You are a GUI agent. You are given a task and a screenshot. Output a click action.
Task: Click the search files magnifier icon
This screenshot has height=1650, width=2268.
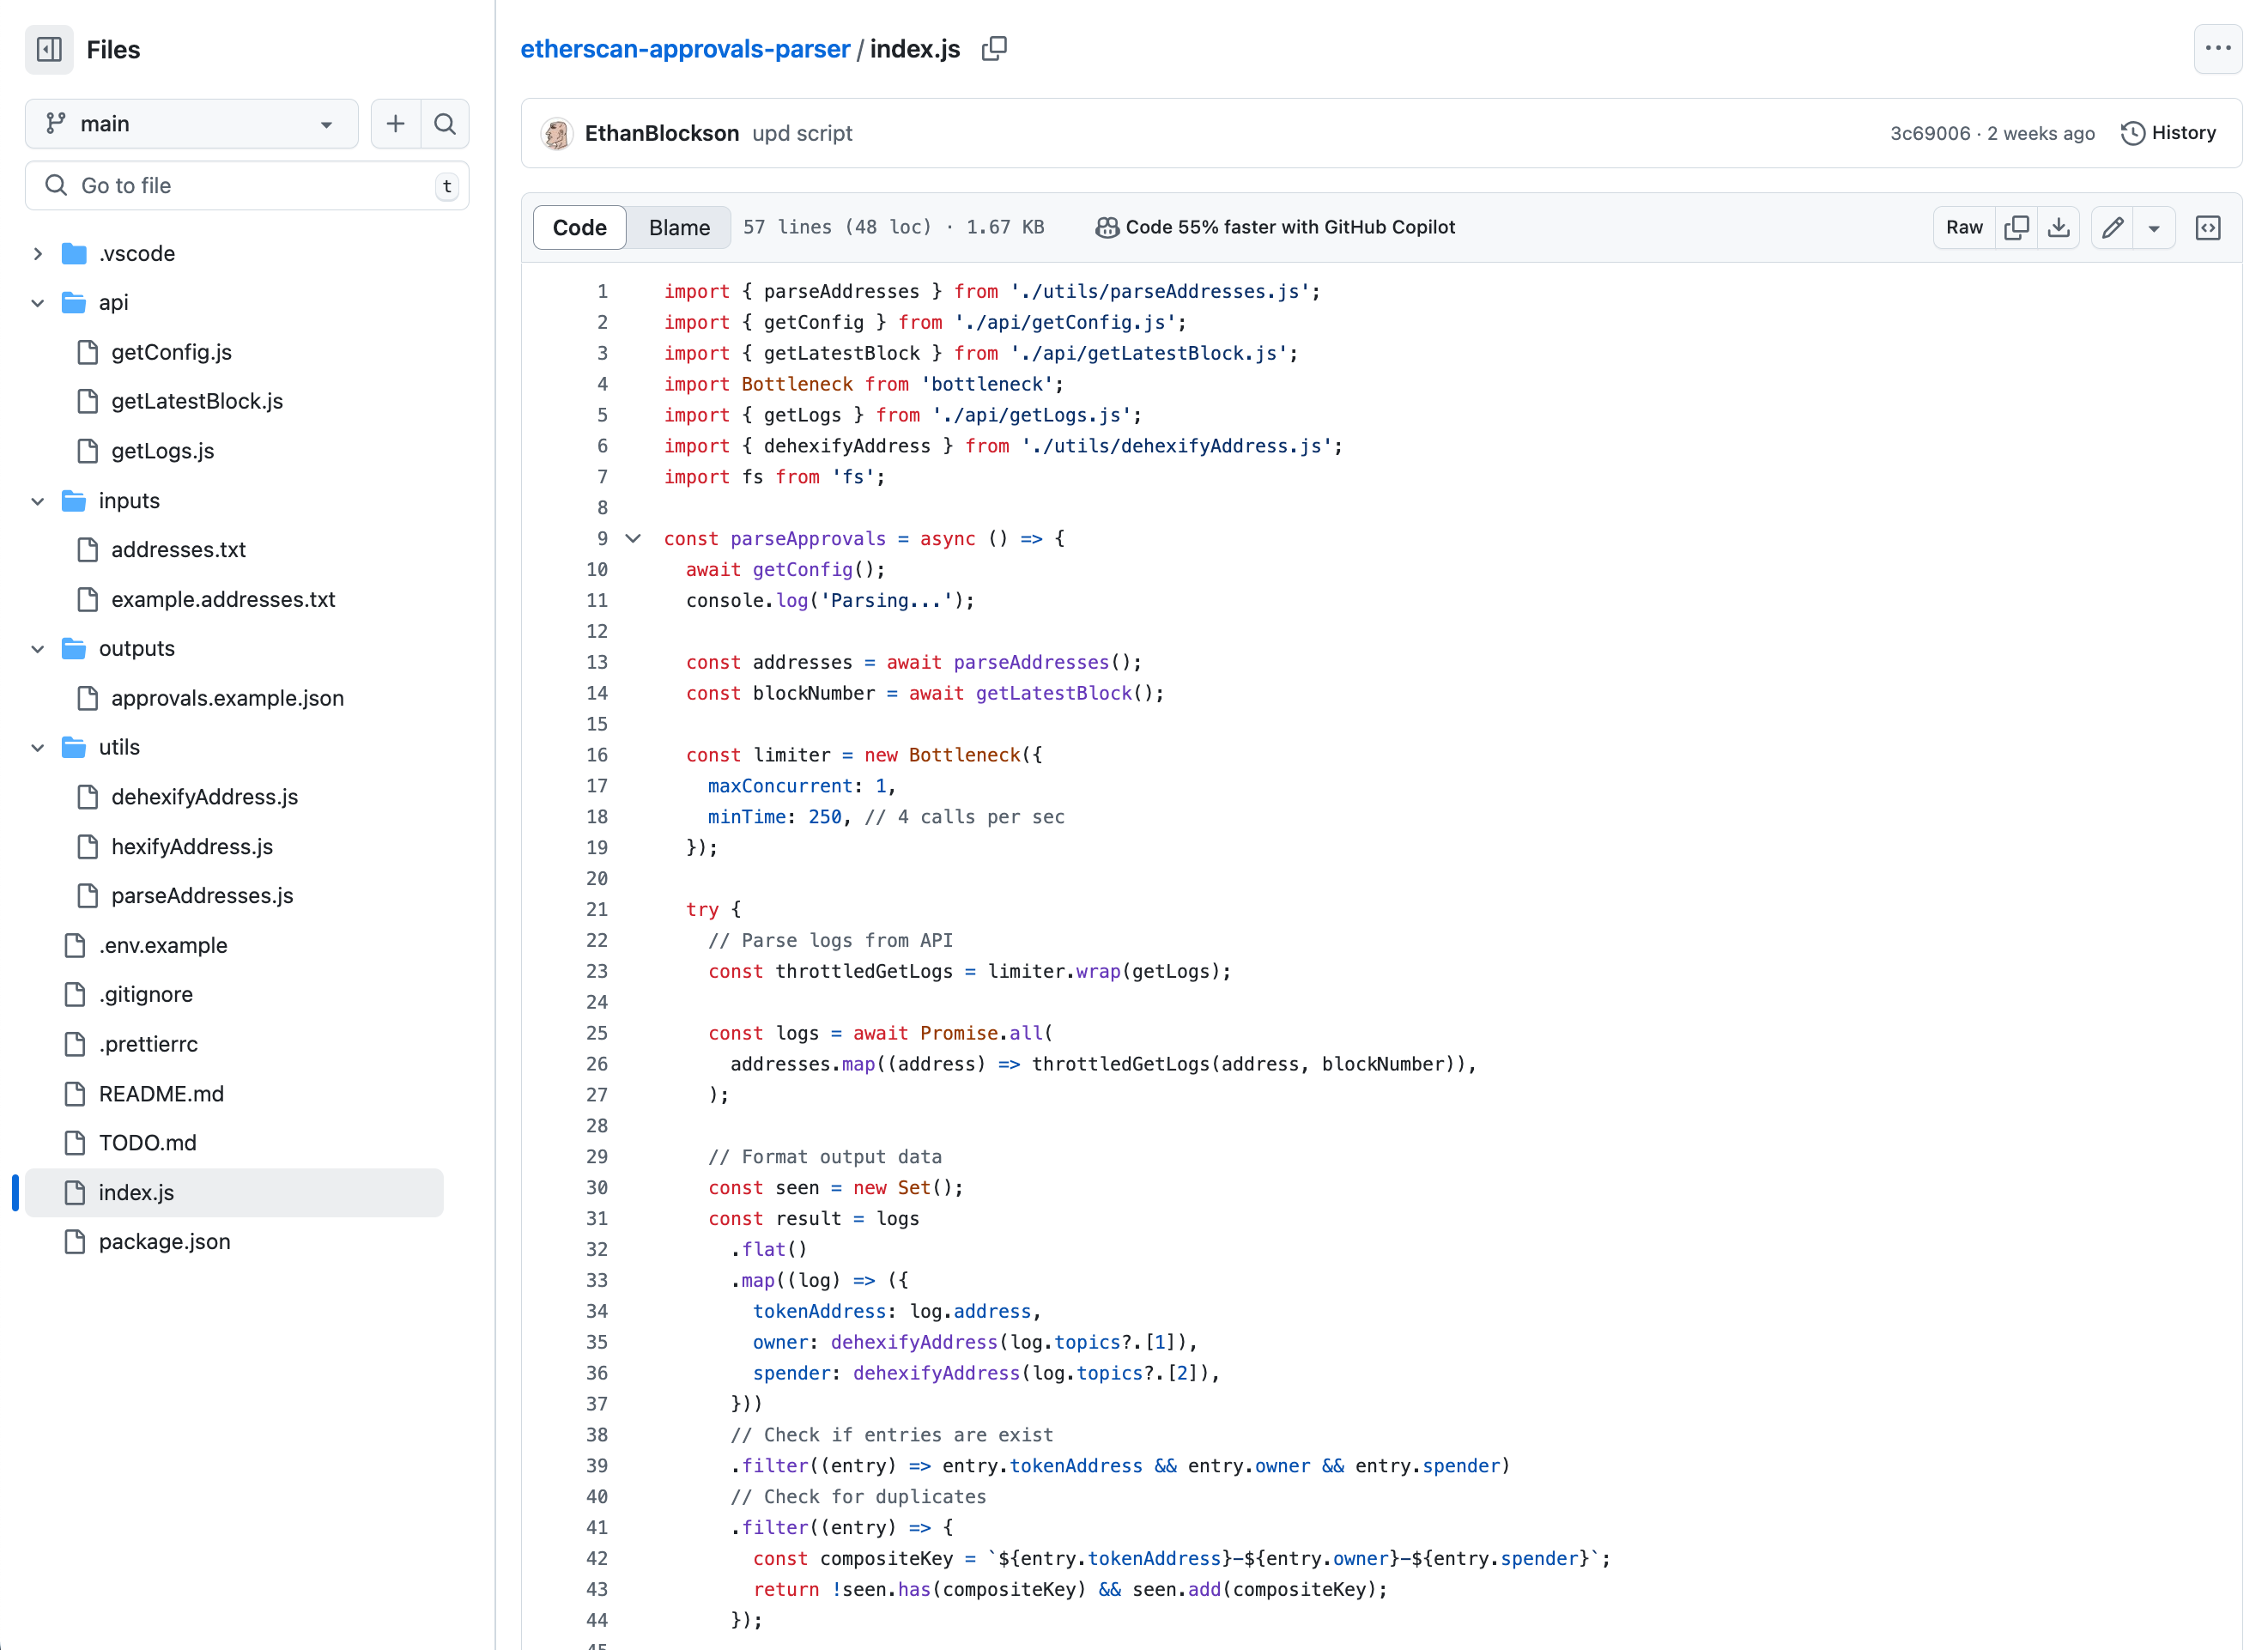tap(445, 124)
